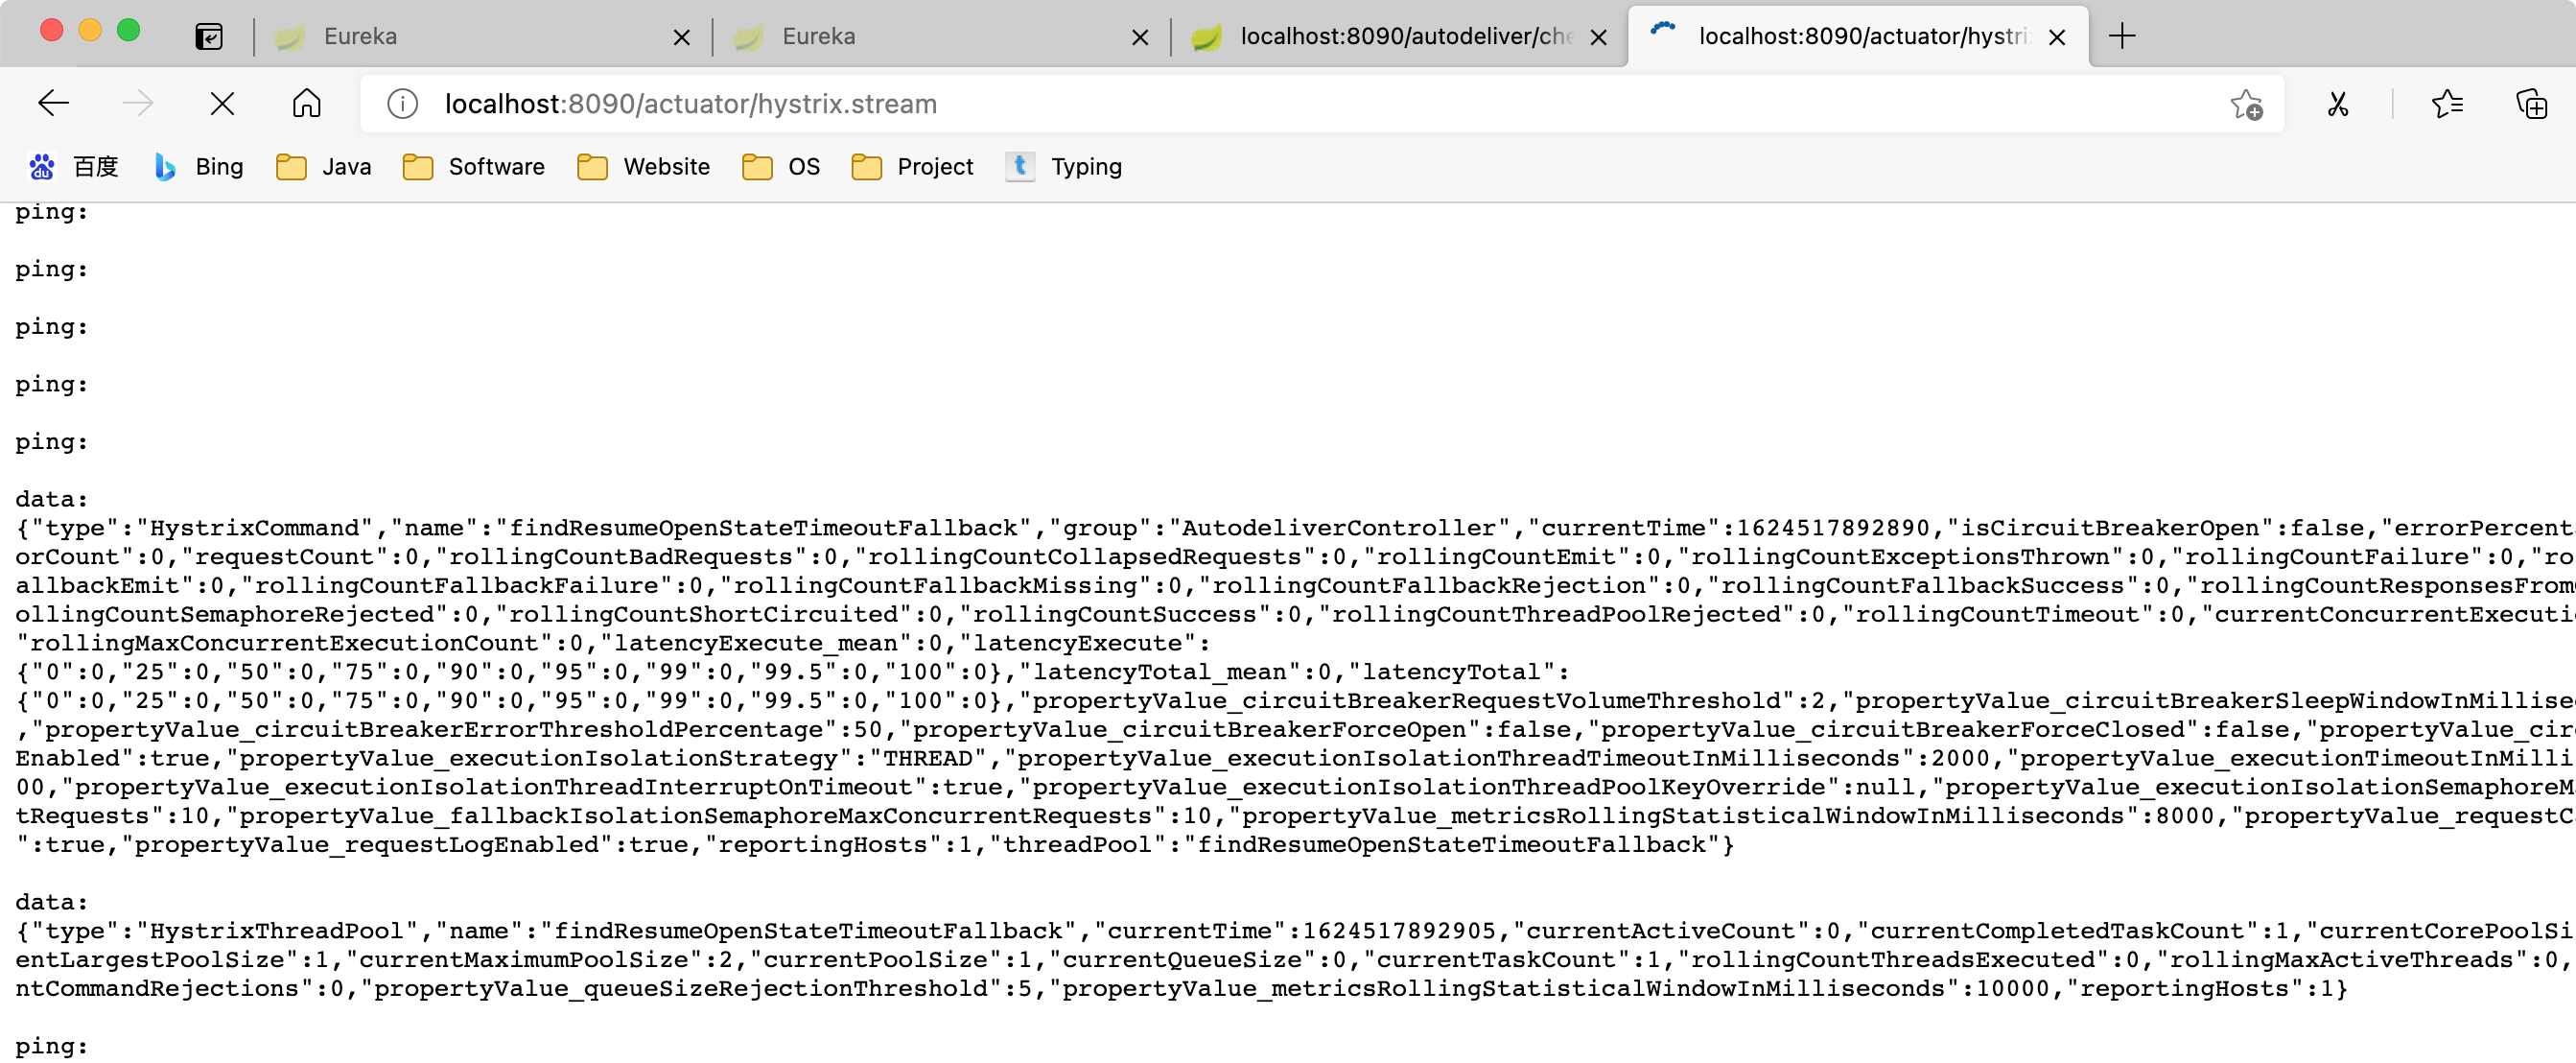Add this page to favorites

click(x=2246, y=104)
